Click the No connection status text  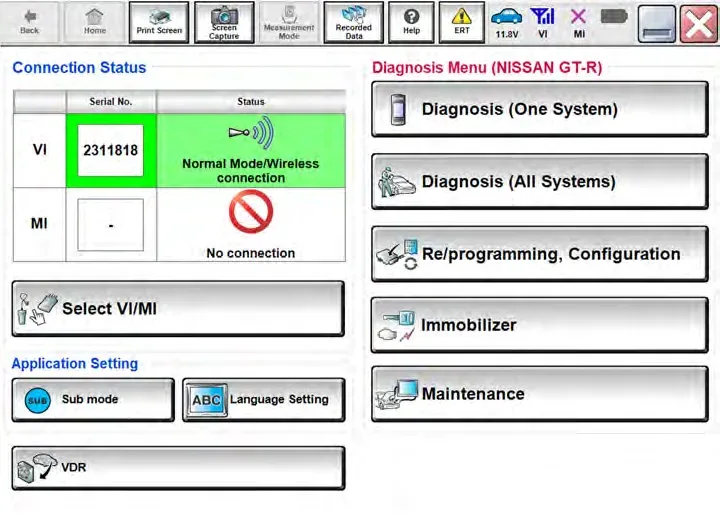click(251, 253)
